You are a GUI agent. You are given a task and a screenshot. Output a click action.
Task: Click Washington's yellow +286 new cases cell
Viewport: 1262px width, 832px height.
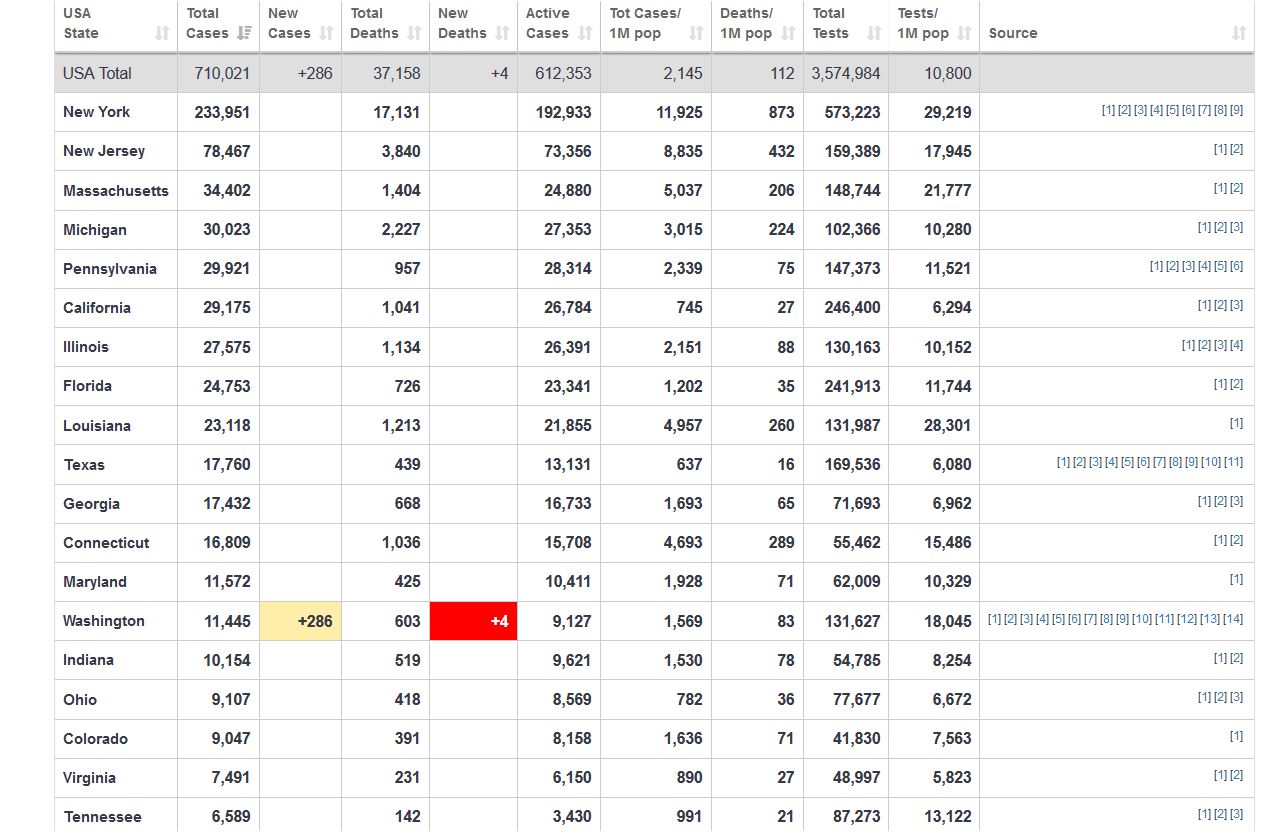(300, 621)
